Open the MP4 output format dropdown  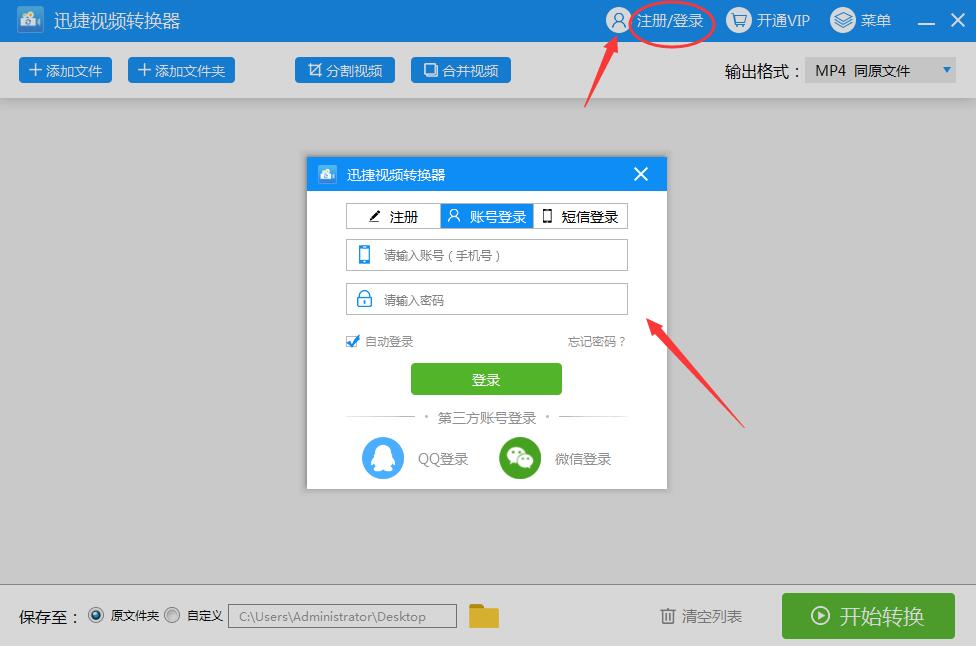click(x=942, y=70)
